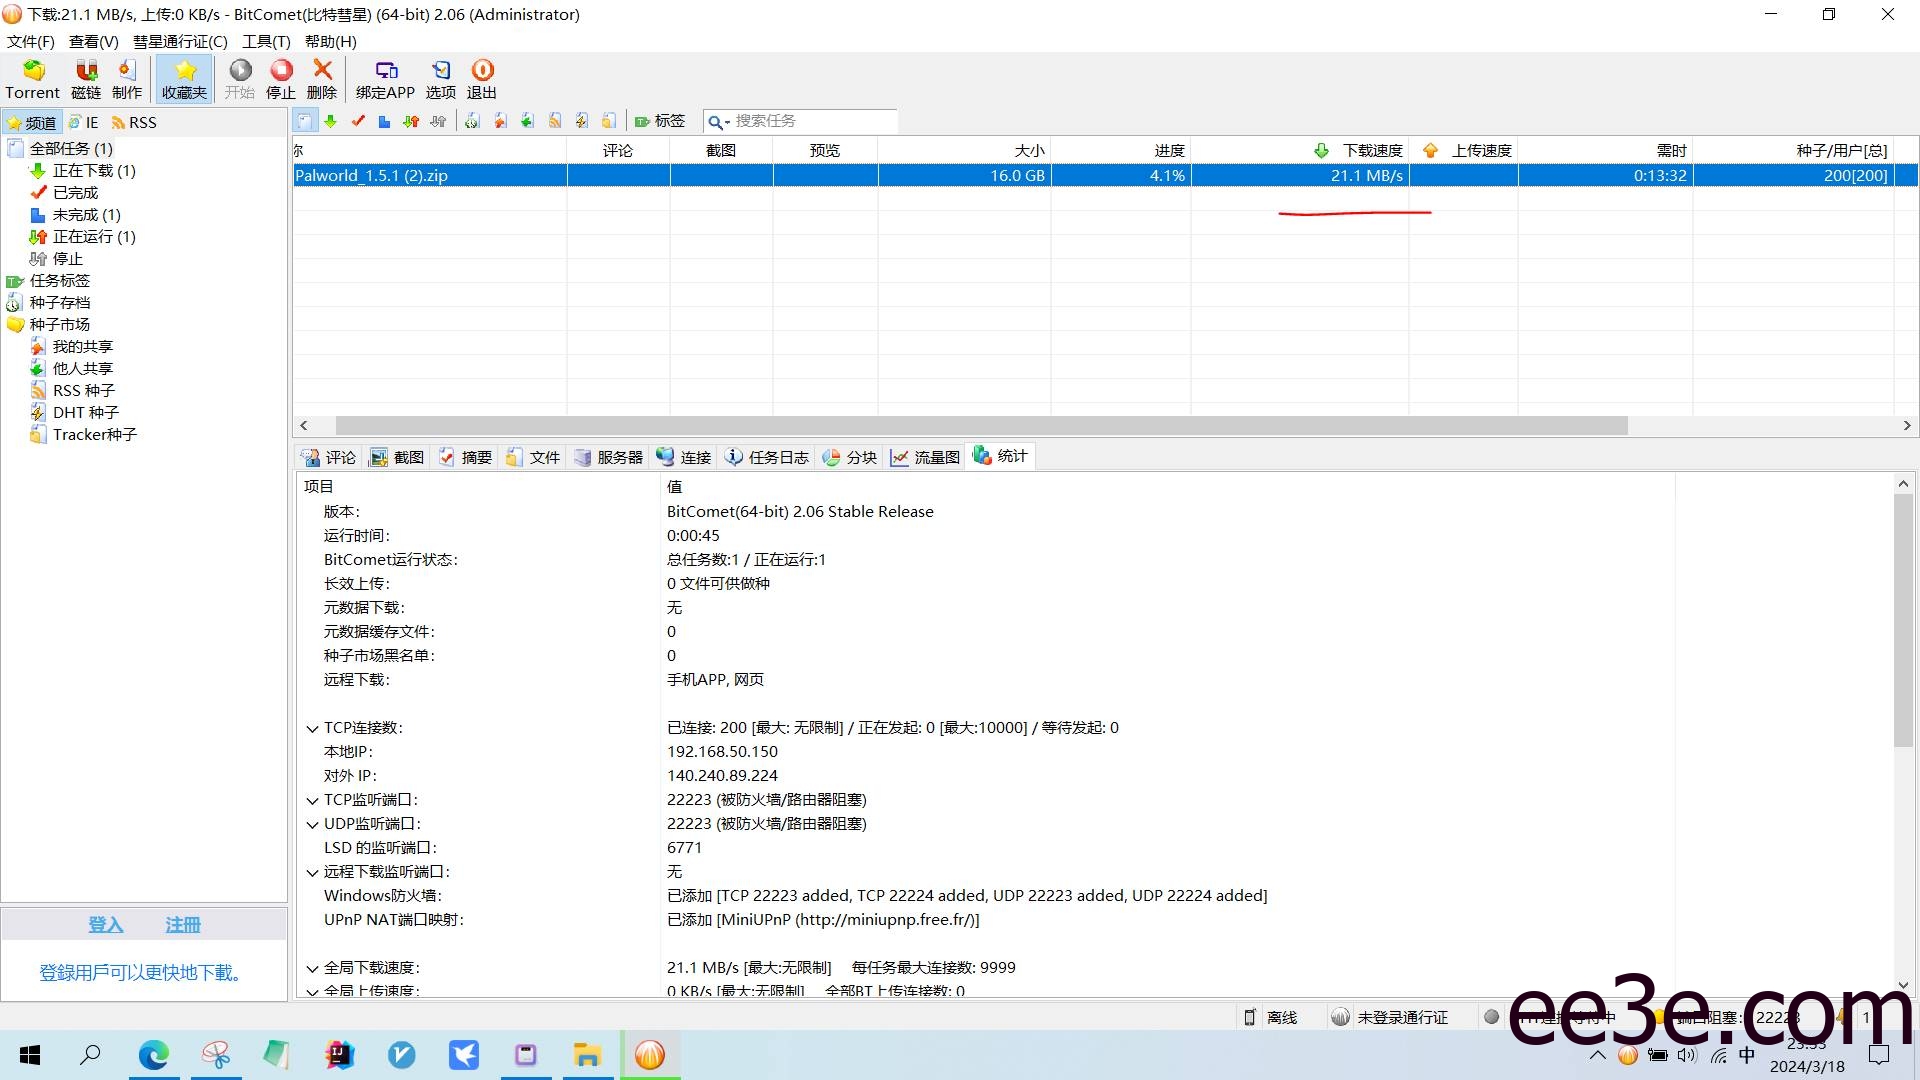
Task: Click the 登入 login button
Action: [x=105, y=925]
